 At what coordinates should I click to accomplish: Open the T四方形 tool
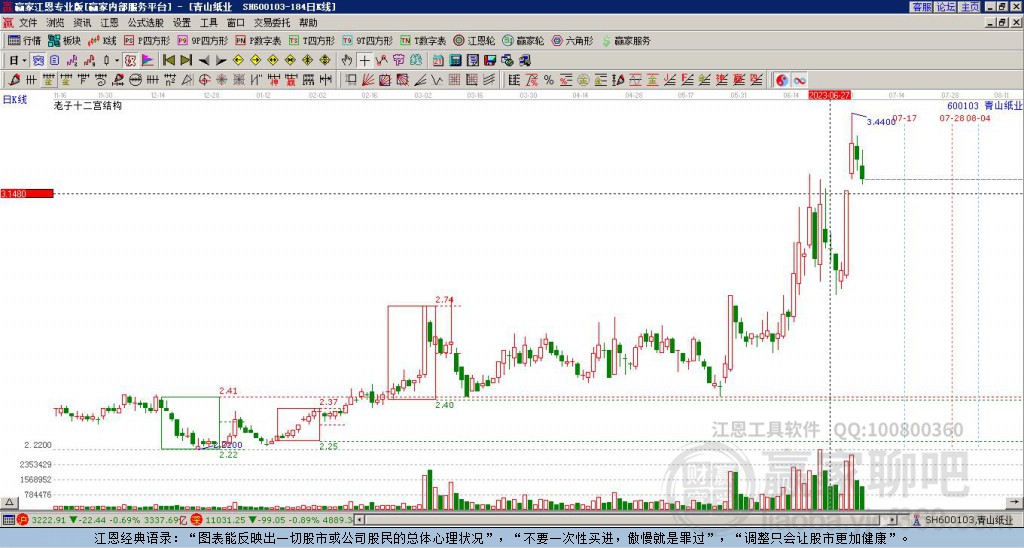312,40
